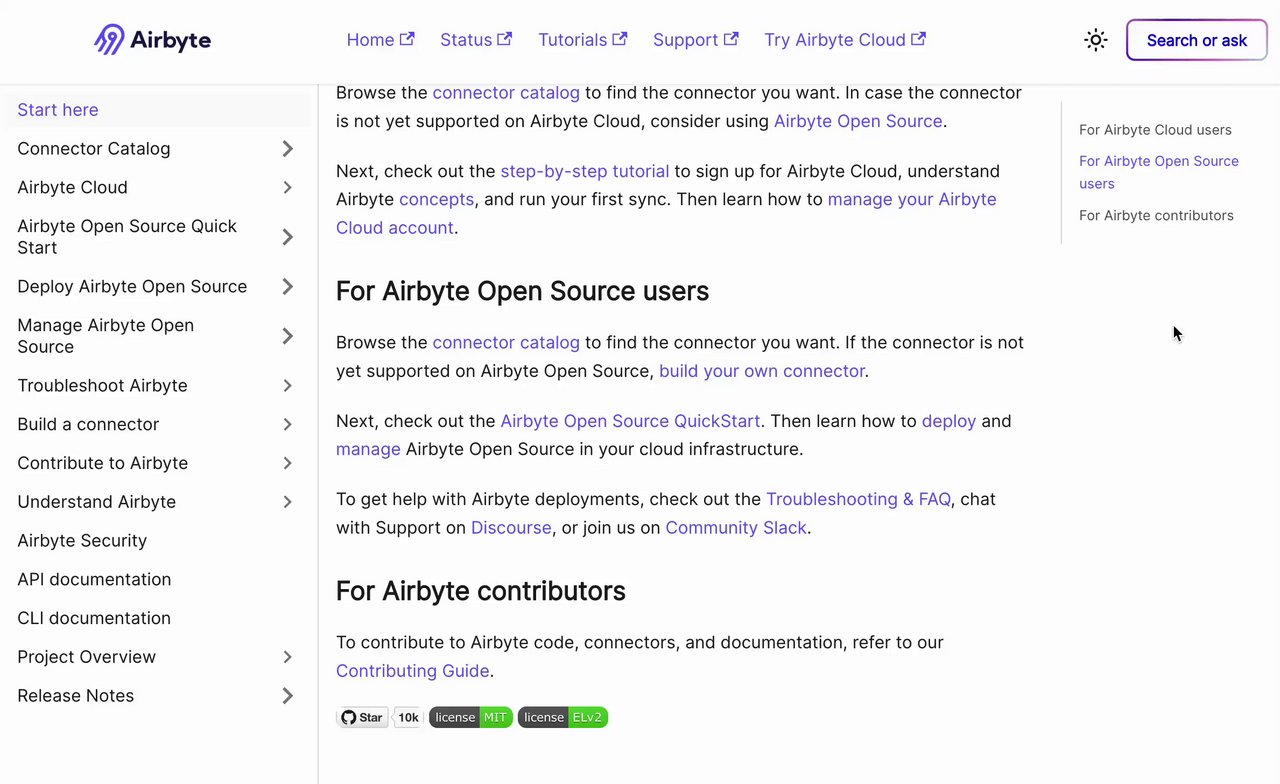Expand the Airbyte Cloud sidebar section
The image size is (1280, 784).
point(287,188)
